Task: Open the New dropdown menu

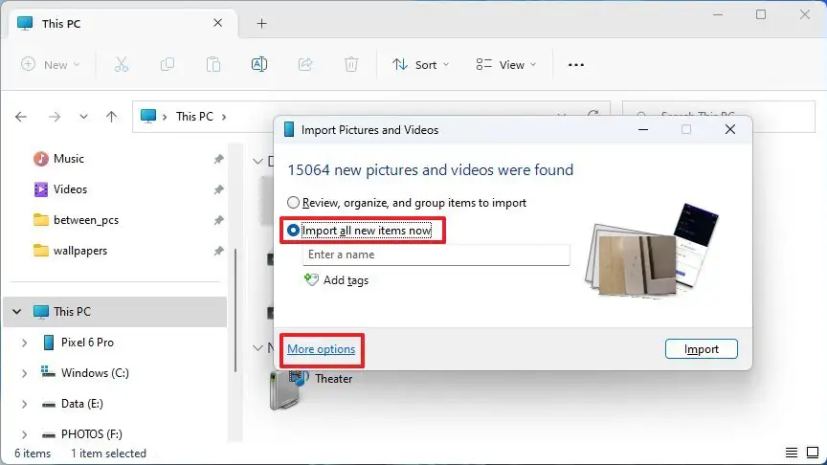Action: point(50,64)
